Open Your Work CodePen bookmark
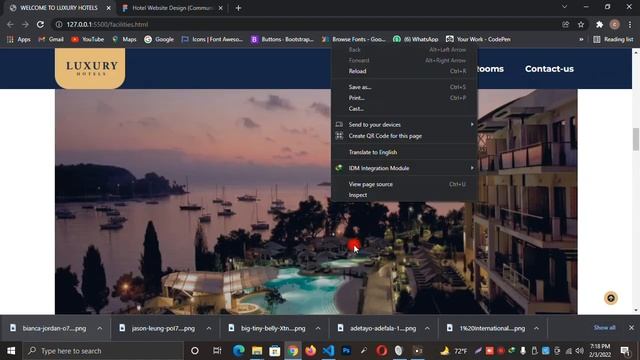This screenshot has height=360, width=640. pyautogui.click(x=478, y=39)
